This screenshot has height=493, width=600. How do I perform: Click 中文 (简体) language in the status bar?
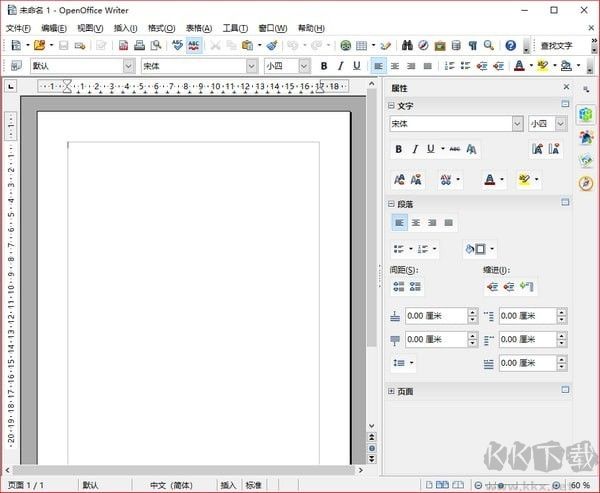point(172,485)
